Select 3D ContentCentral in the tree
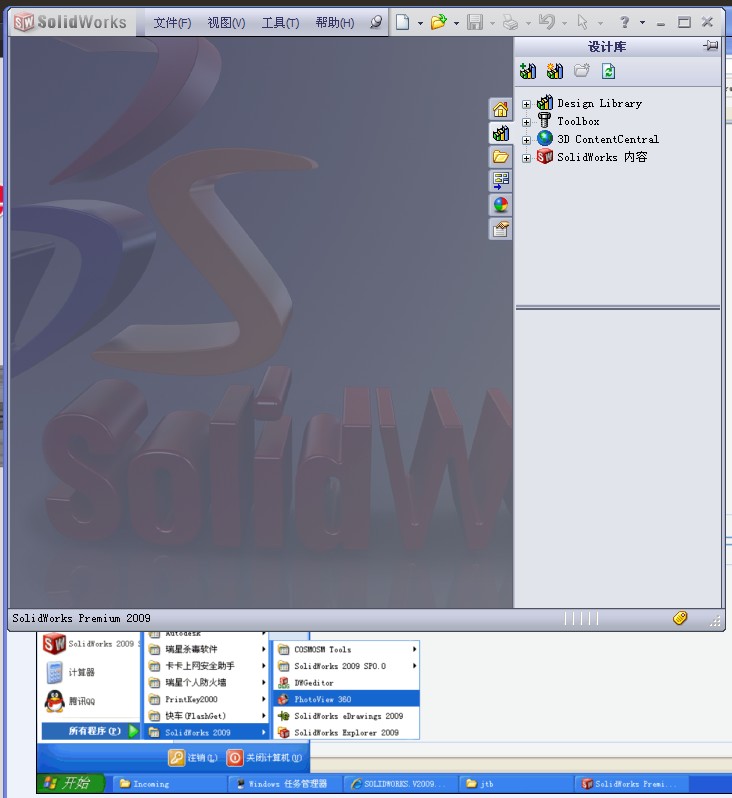Viewport: 732px width, 798px height. (608, 139)
